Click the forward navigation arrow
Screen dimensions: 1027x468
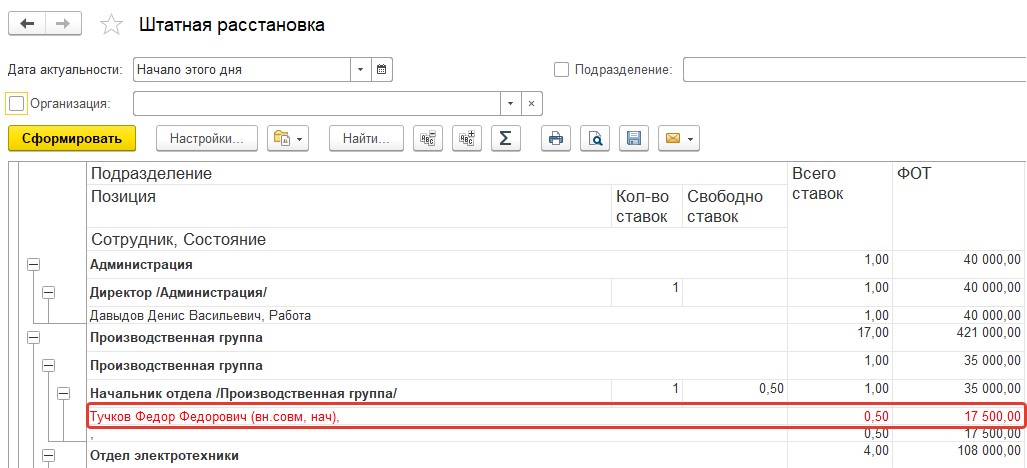click(63, 24)
